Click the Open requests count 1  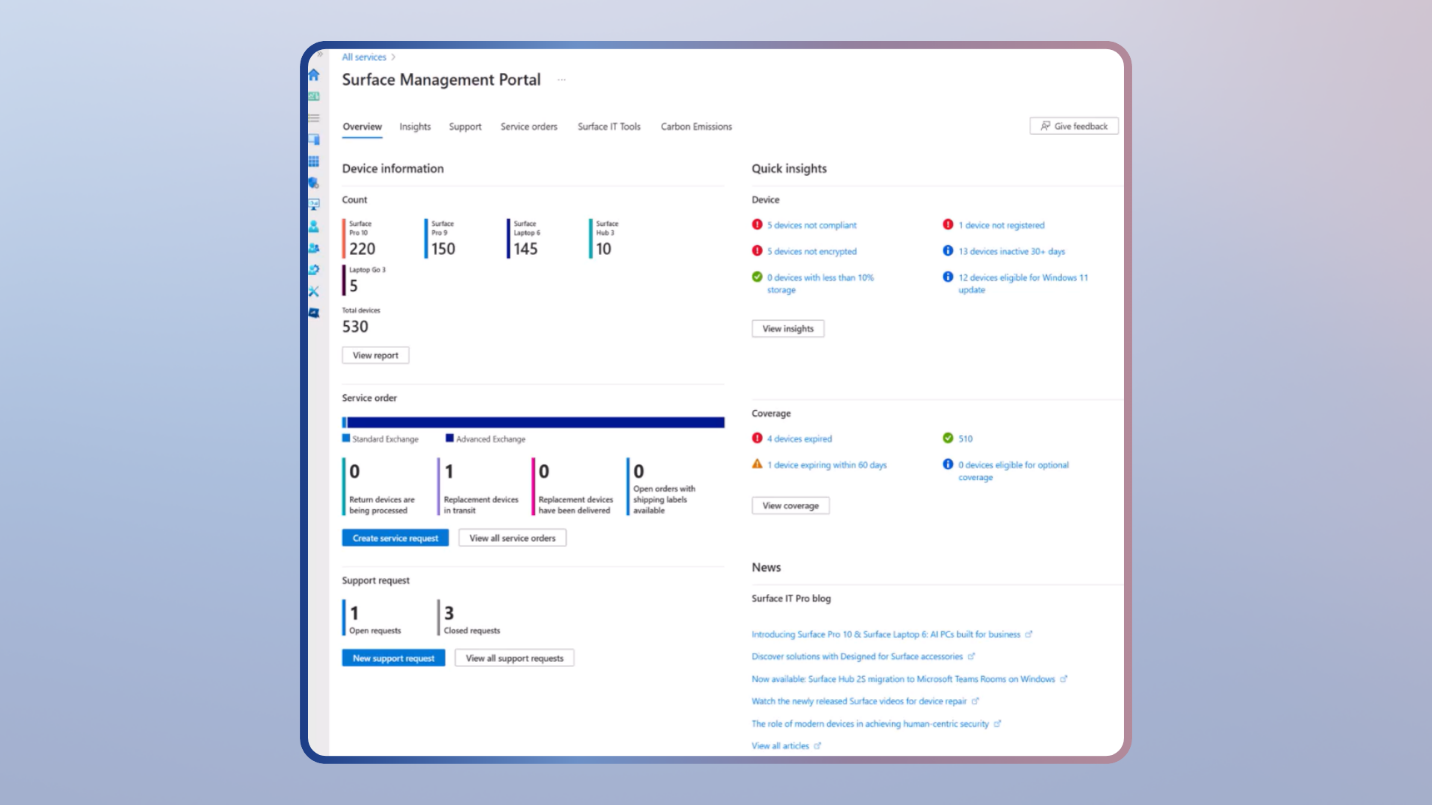[x=354, y=613]
